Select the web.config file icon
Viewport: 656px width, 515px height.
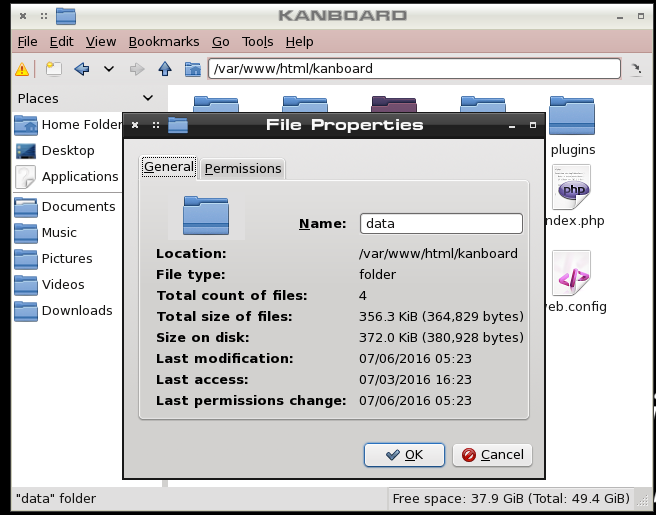pos(571,273)
